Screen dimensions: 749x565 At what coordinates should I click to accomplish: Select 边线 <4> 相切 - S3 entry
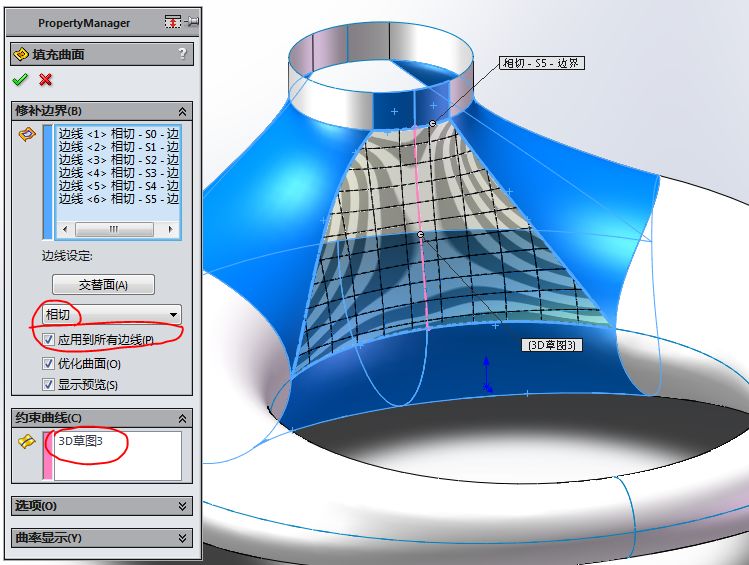(x=118, y=172)
